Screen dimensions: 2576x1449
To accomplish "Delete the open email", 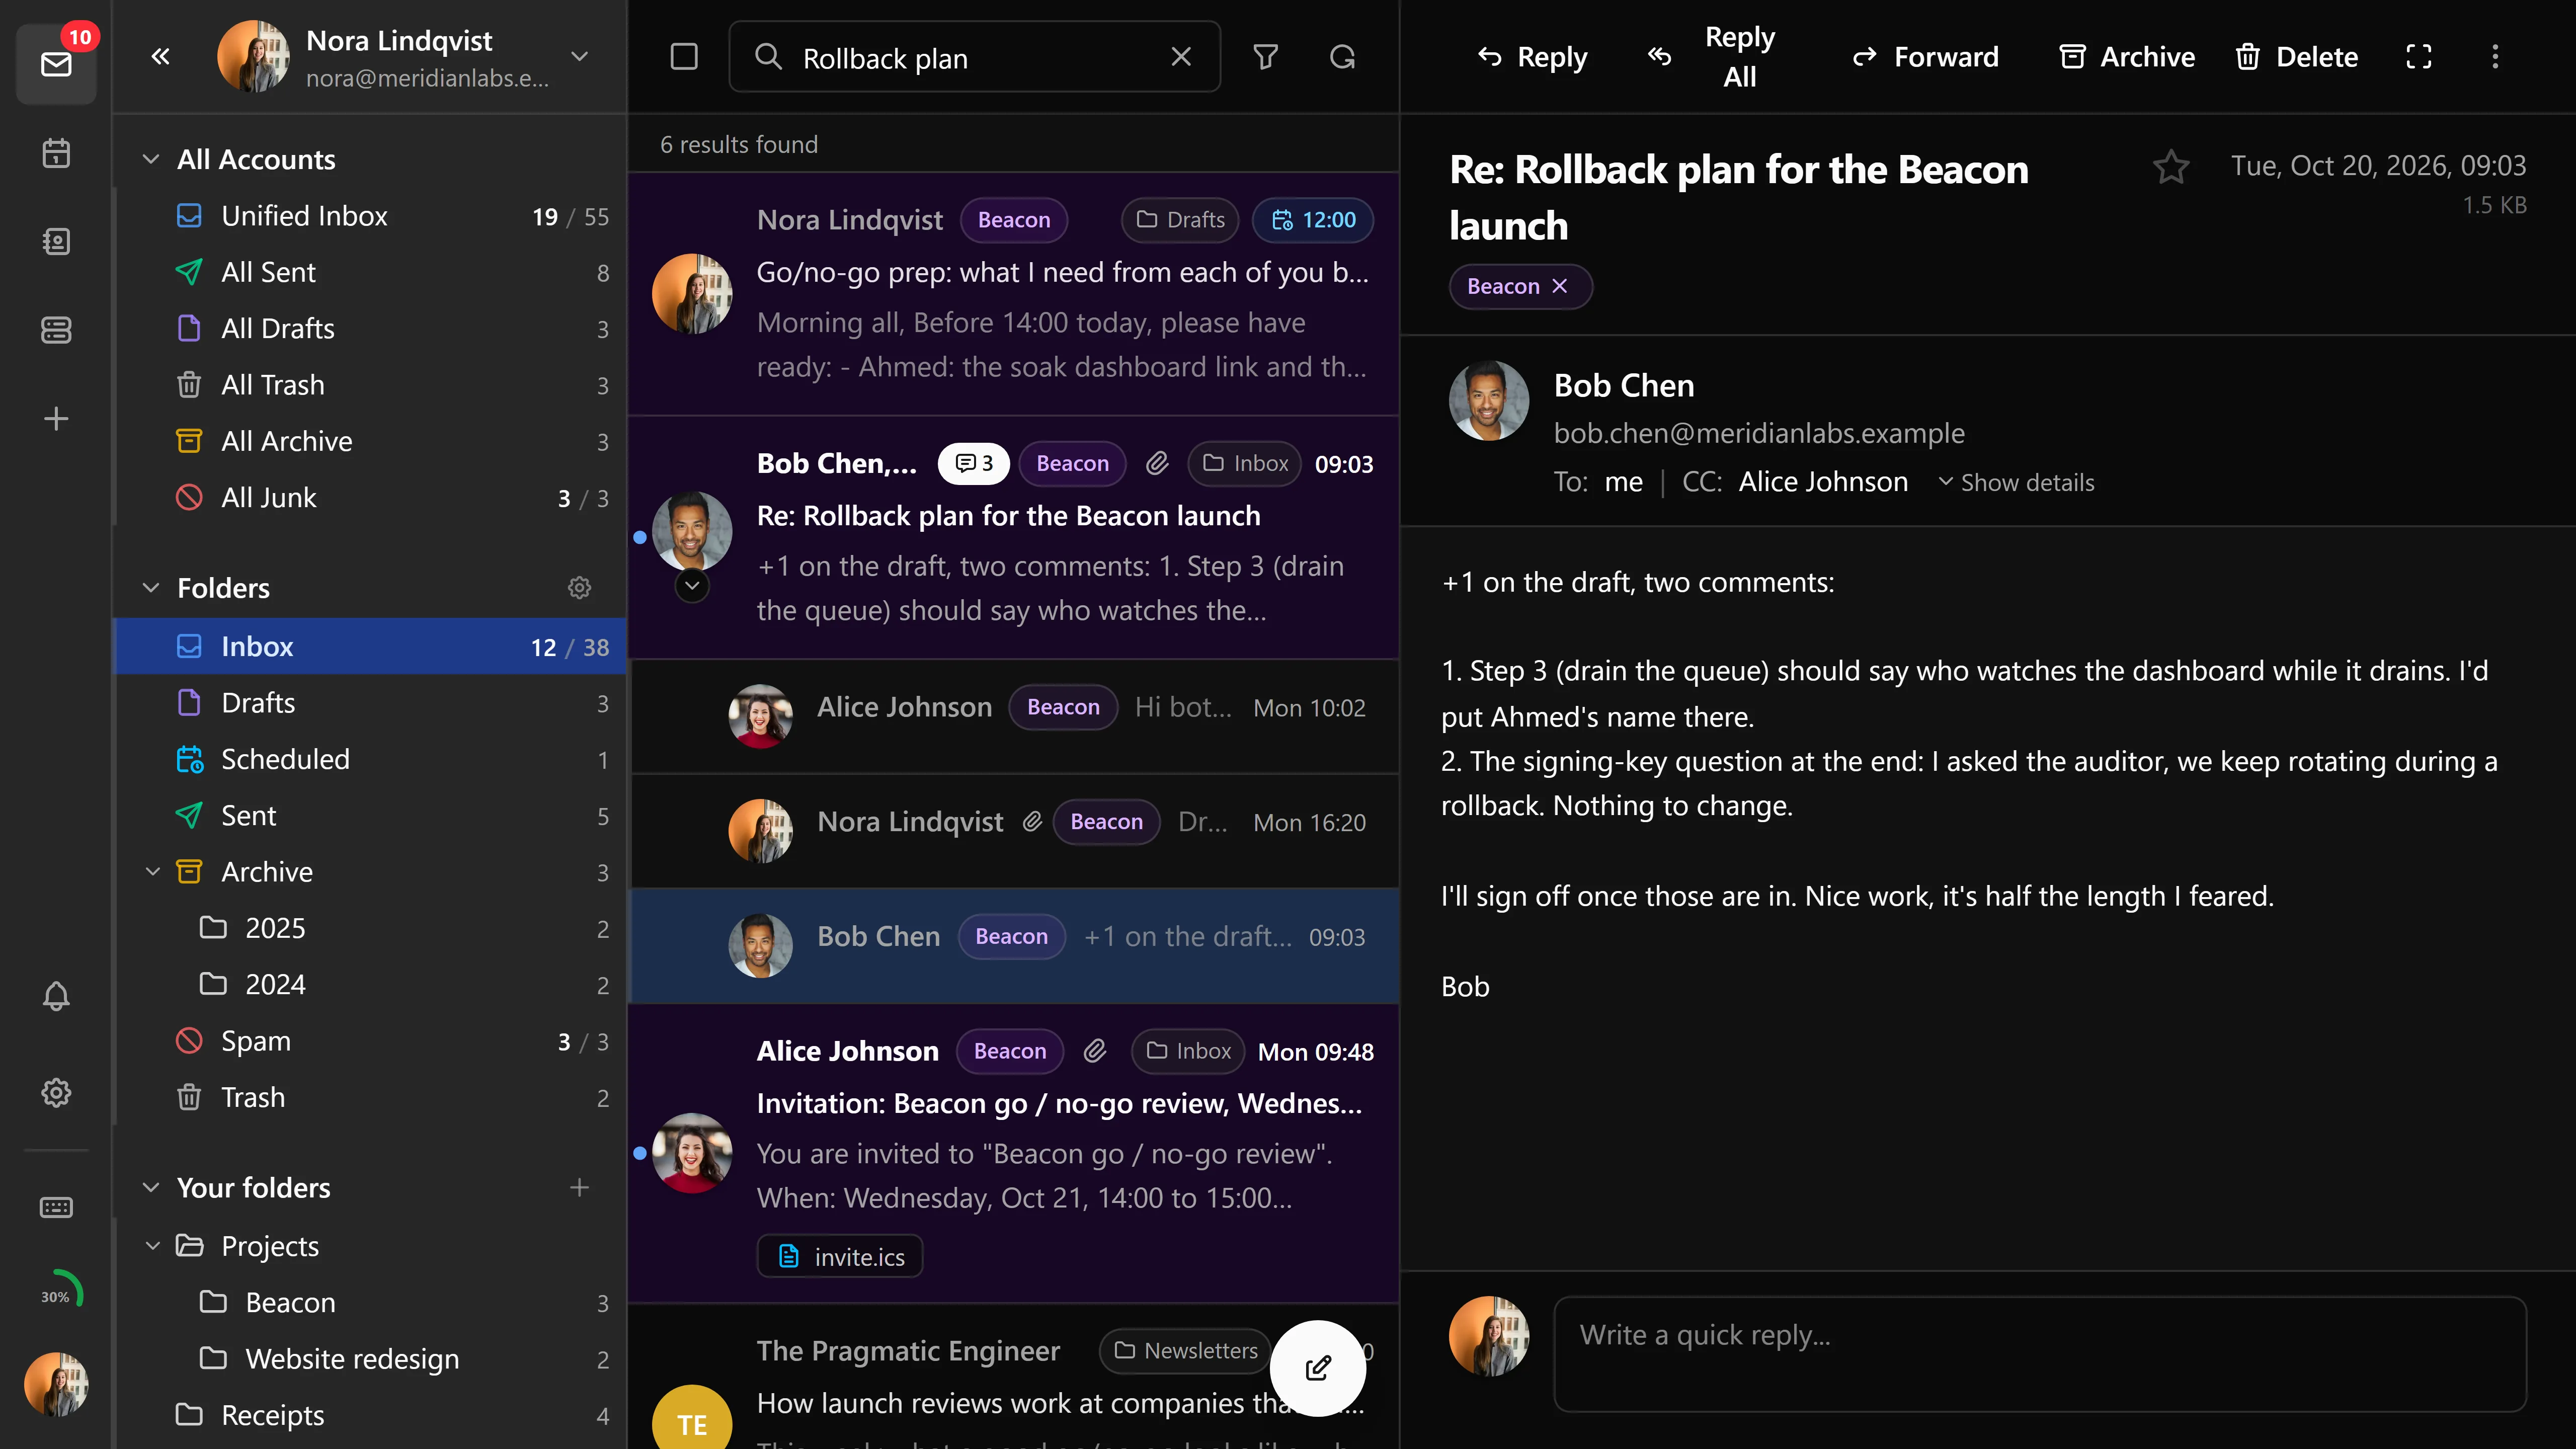I will coord(2296,57).
